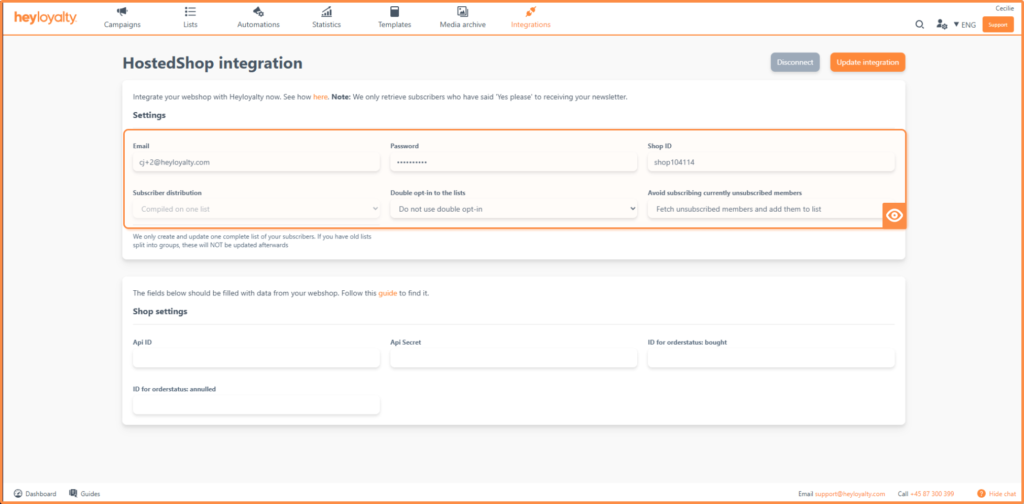Click the Api ID input field

tap(256, 359)
